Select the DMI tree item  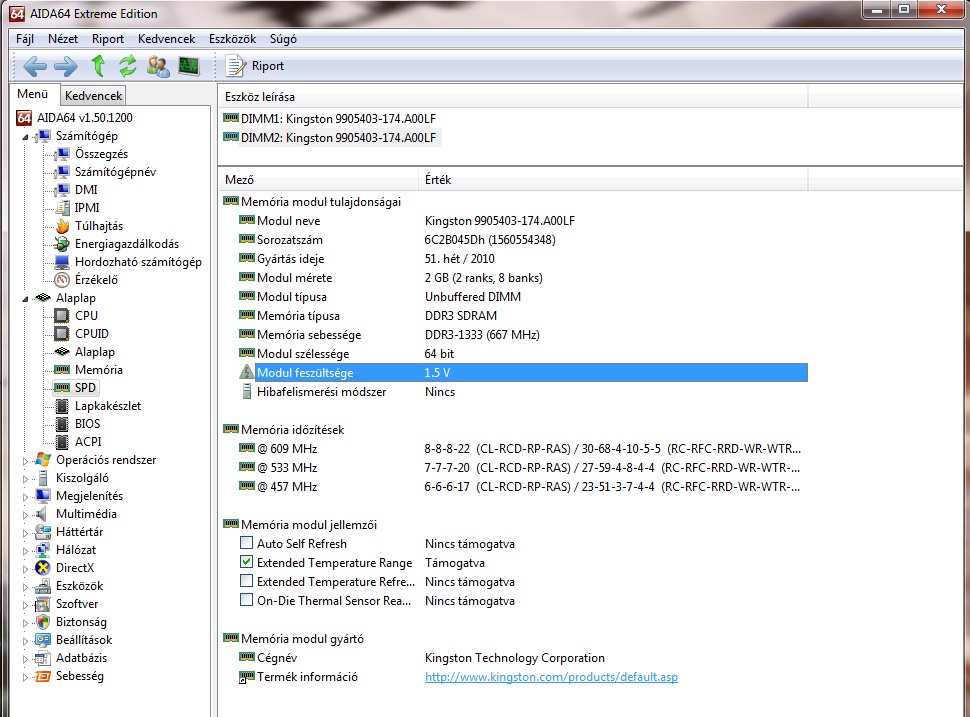86,189
